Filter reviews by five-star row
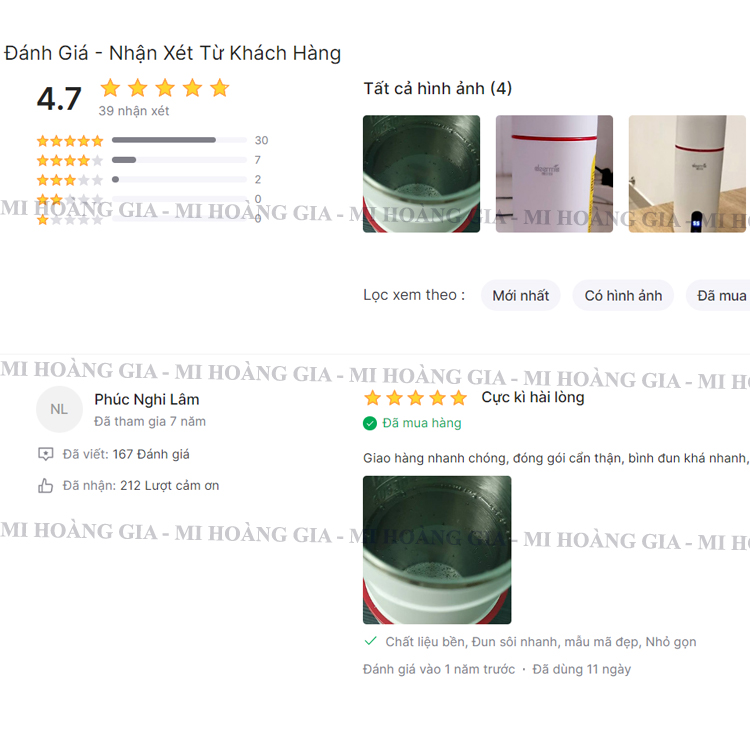 tap(153, 140)
